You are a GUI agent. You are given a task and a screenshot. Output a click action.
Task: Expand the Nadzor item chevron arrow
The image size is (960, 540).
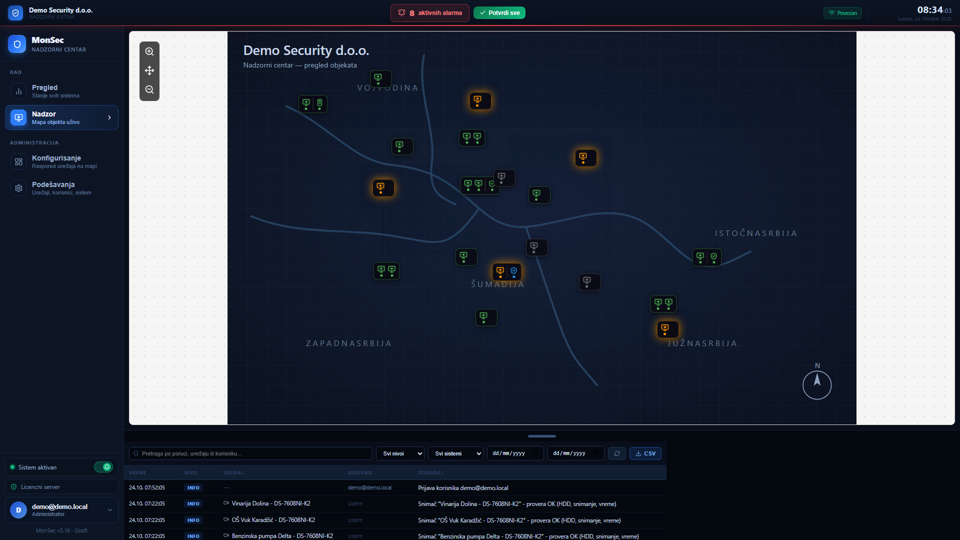click(110, 118)
